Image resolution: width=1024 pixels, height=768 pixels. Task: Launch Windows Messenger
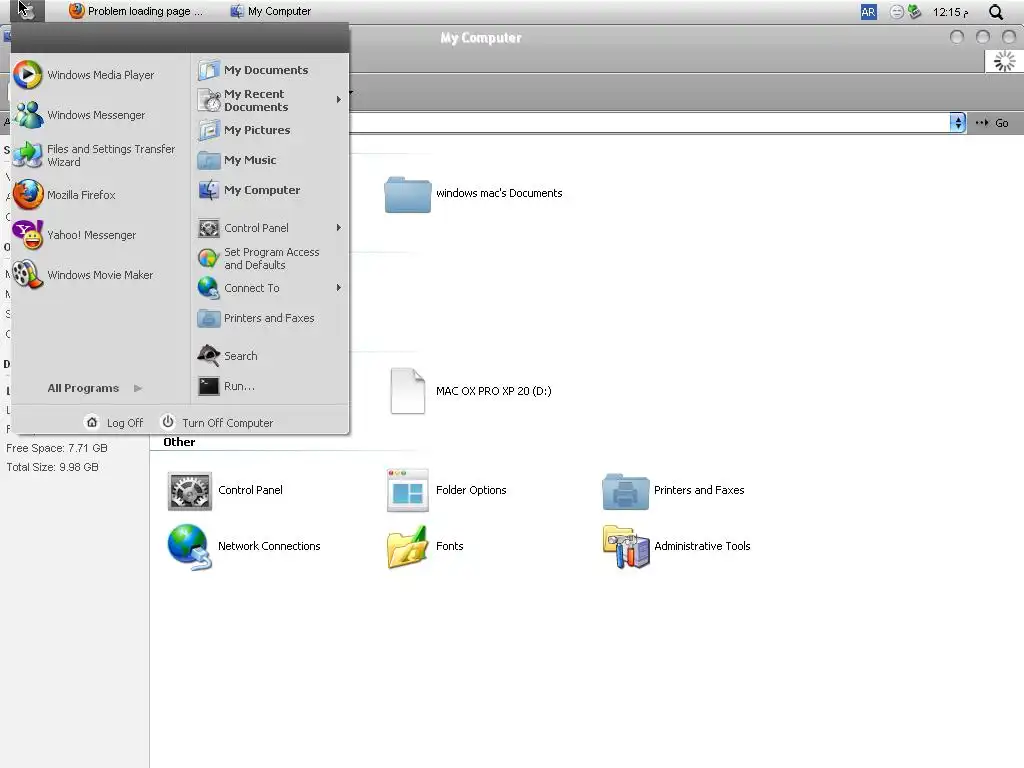(x=80, y=115)
